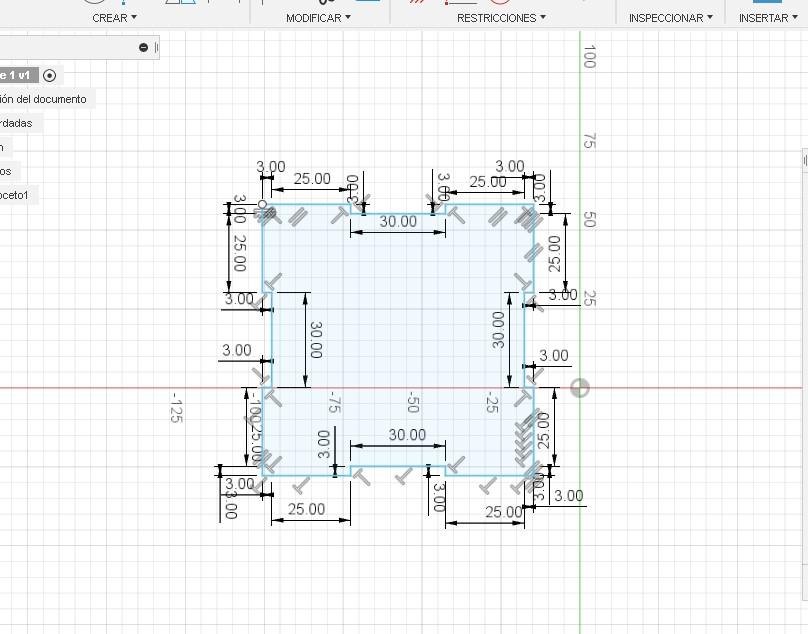
Task: Select the top-right horizontal 25.00 dimension
Action: [x=488, y=181]
